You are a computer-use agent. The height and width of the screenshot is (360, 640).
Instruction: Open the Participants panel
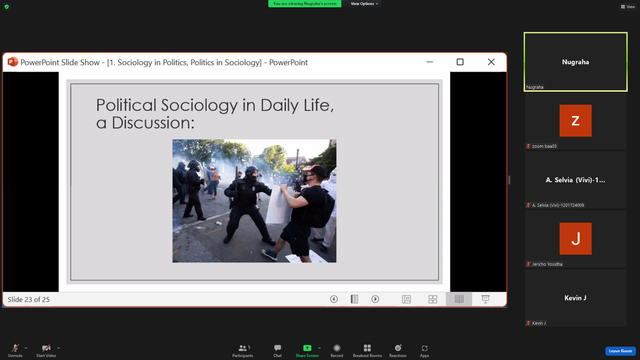[243, 350]
